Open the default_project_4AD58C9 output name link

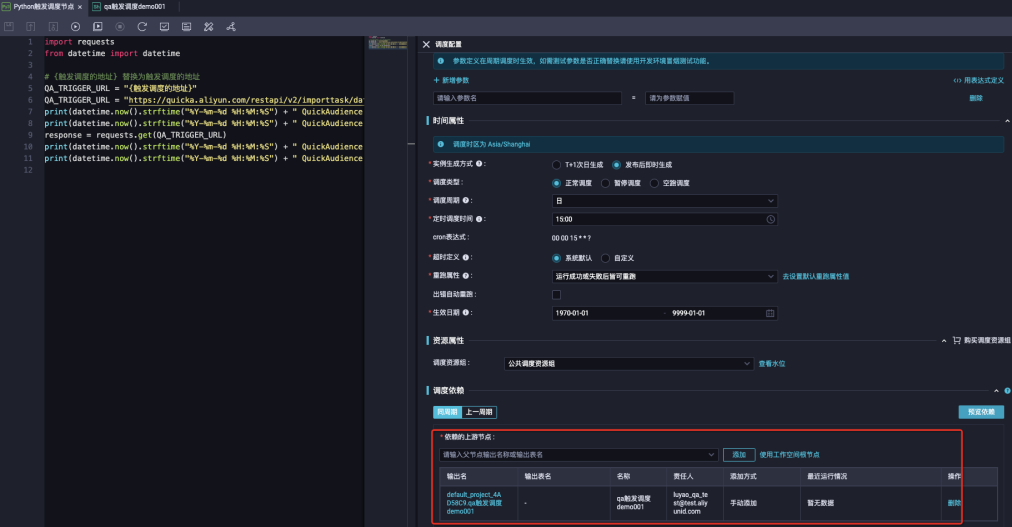tap(474, 503)
